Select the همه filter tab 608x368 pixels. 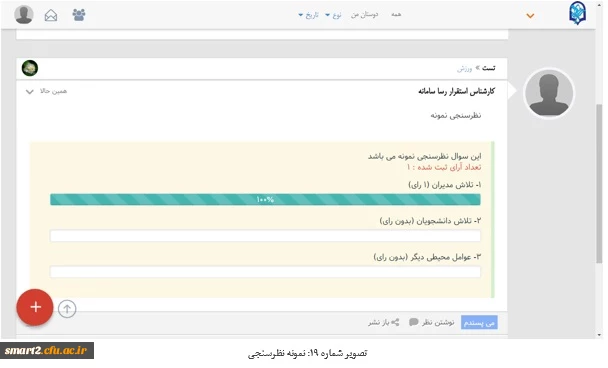pyautogui.click(x=396, y=14)
